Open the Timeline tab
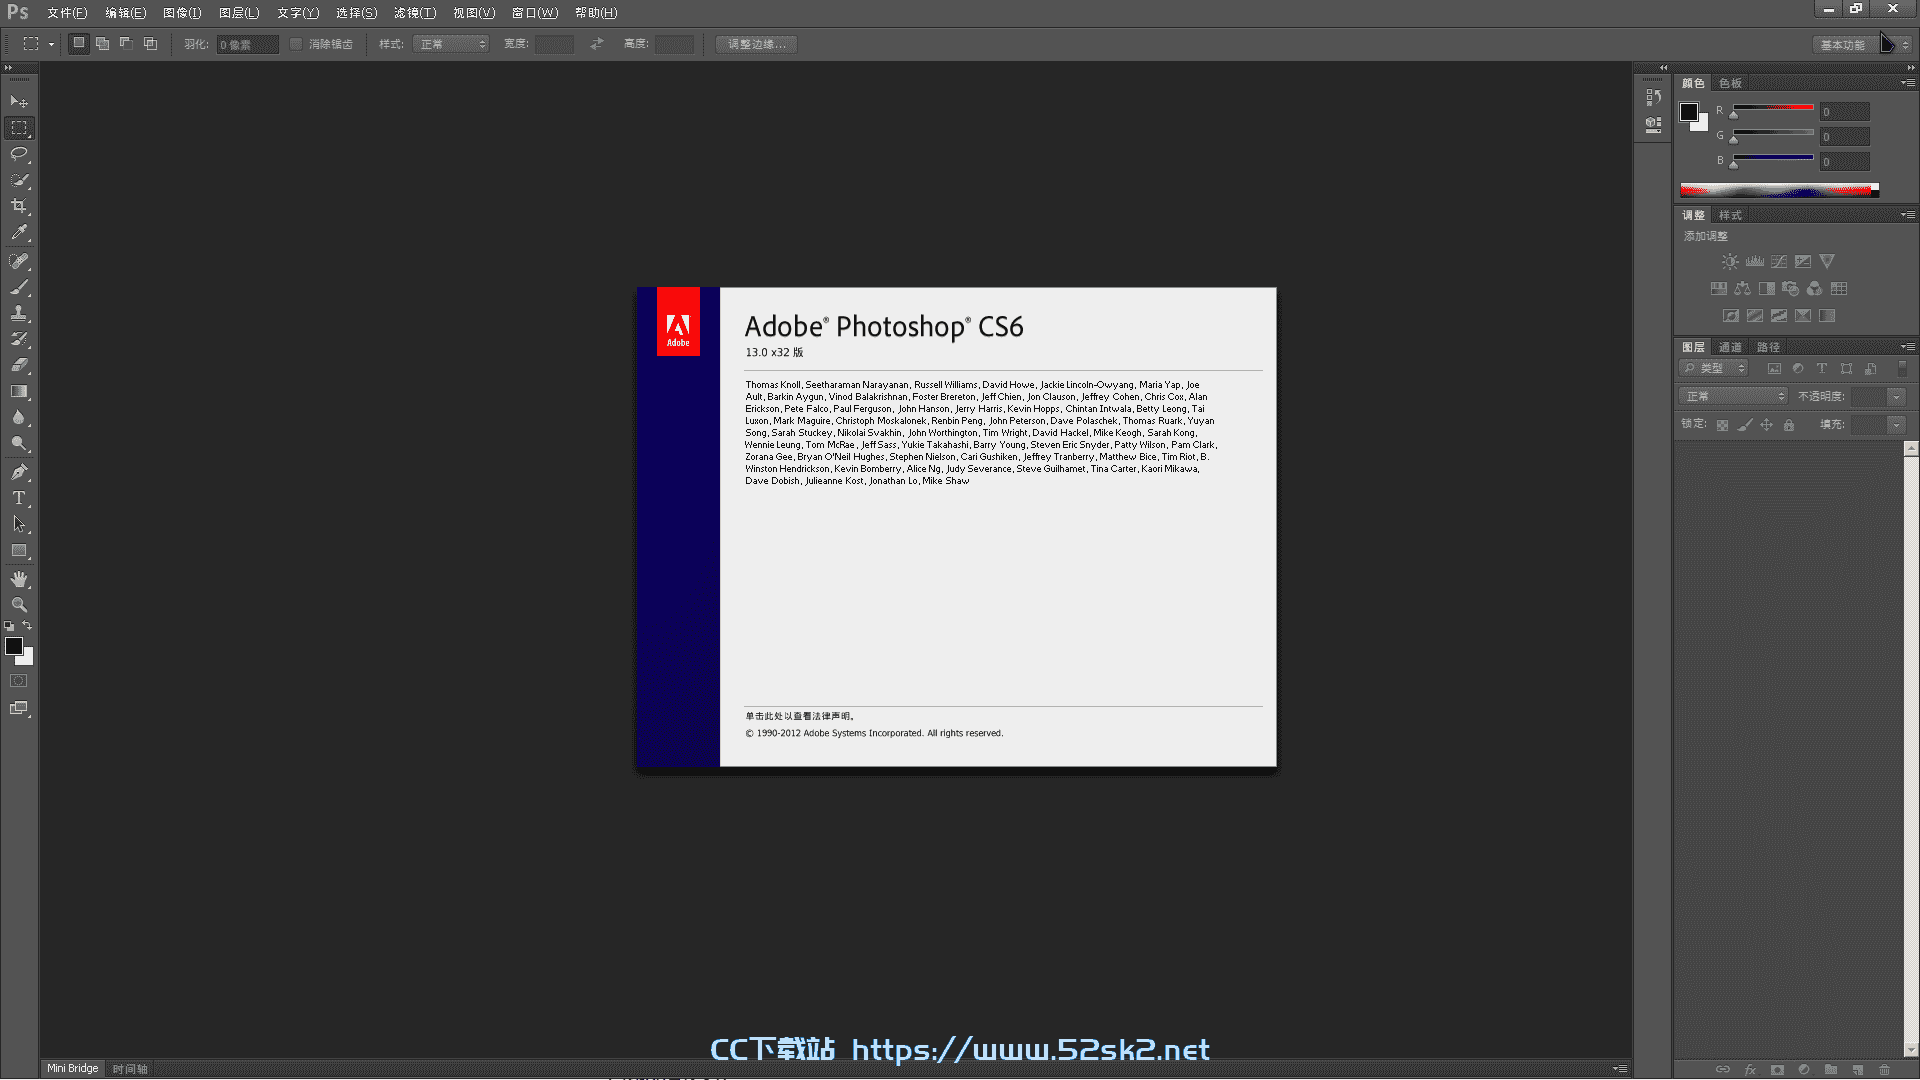This screenshot has width=1920, height=1080. pyautogui.click(x=130, y=1069)
